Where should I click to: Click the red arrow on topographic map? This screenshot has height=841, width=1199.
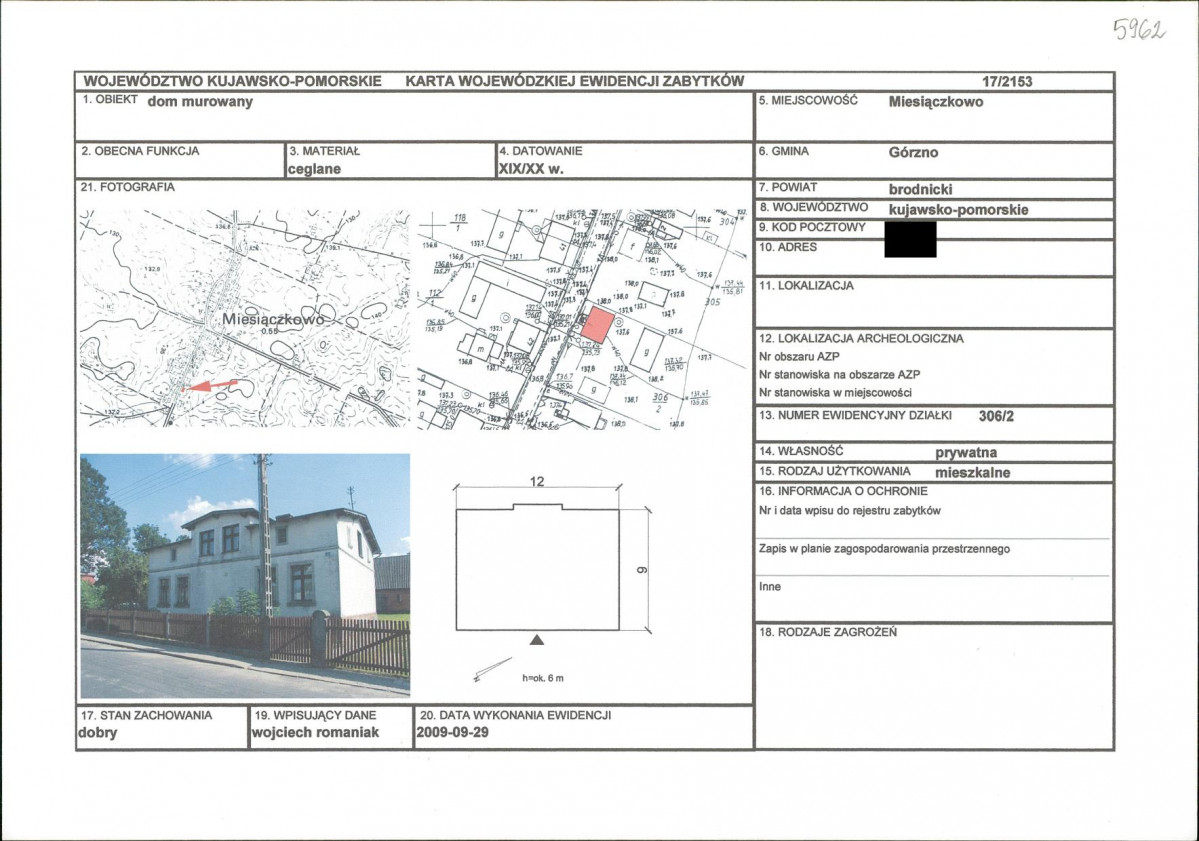pyautogui.click(x=210, y=386)
